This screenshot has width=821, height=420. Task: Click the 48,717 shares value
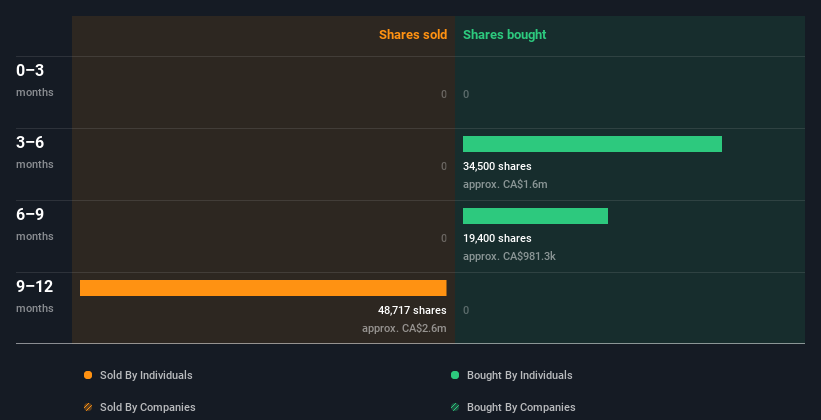412,310
